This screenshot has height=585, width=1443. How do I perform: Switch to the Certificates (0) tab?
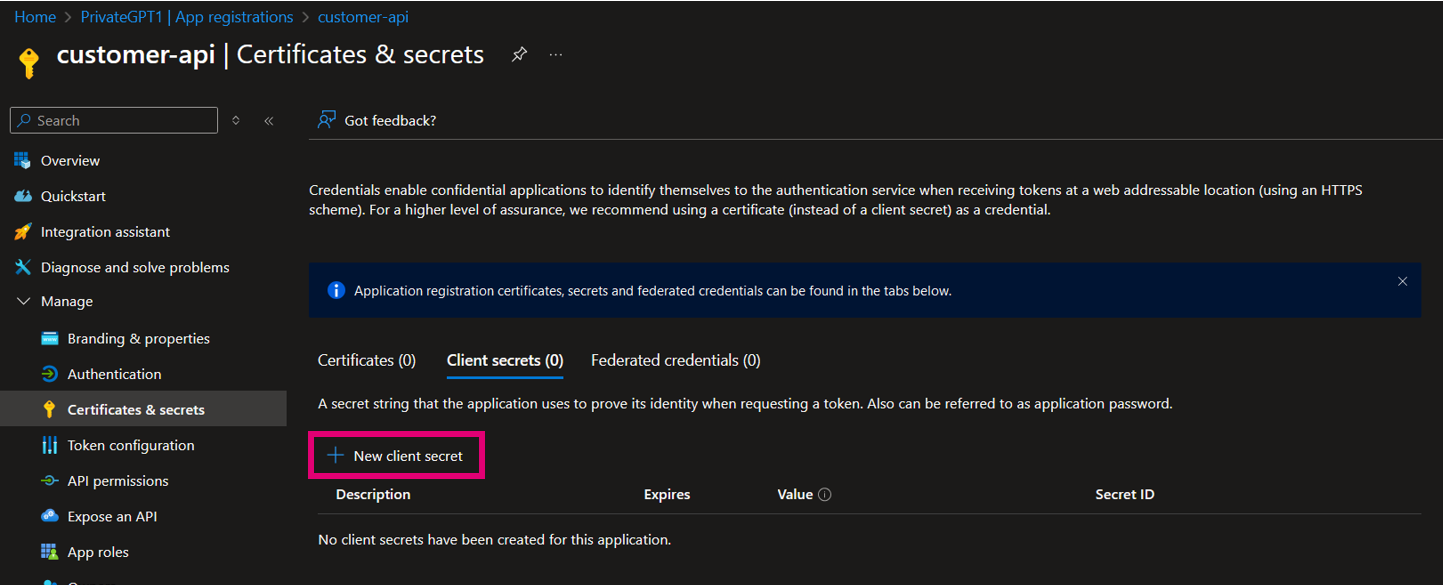click(x=366, y=360)
